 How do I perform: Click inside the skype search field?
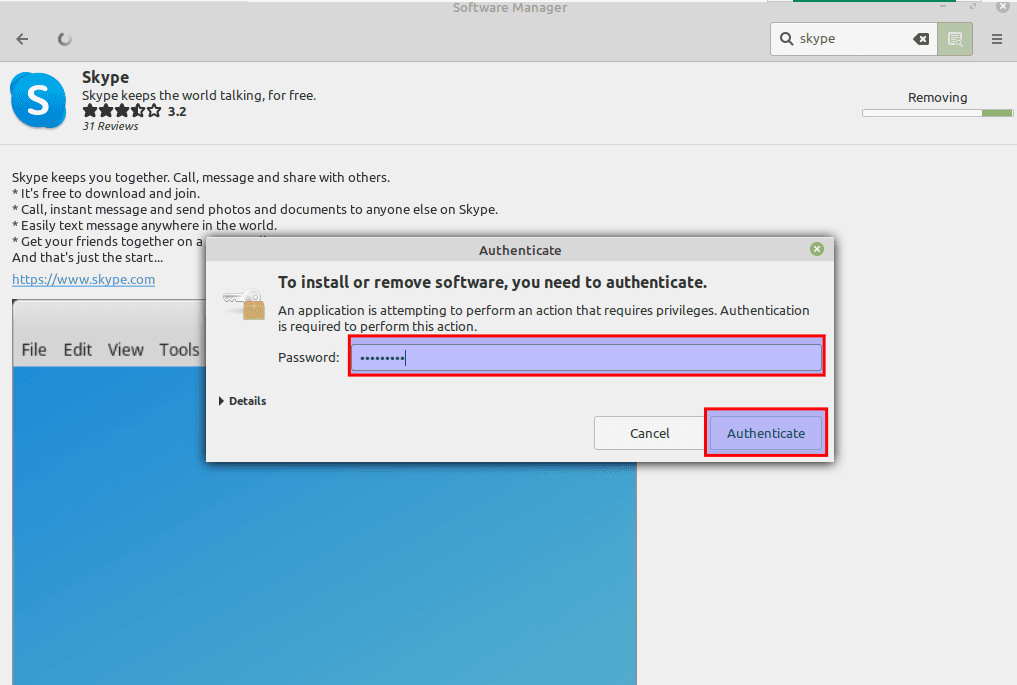(x=850, y=39)
